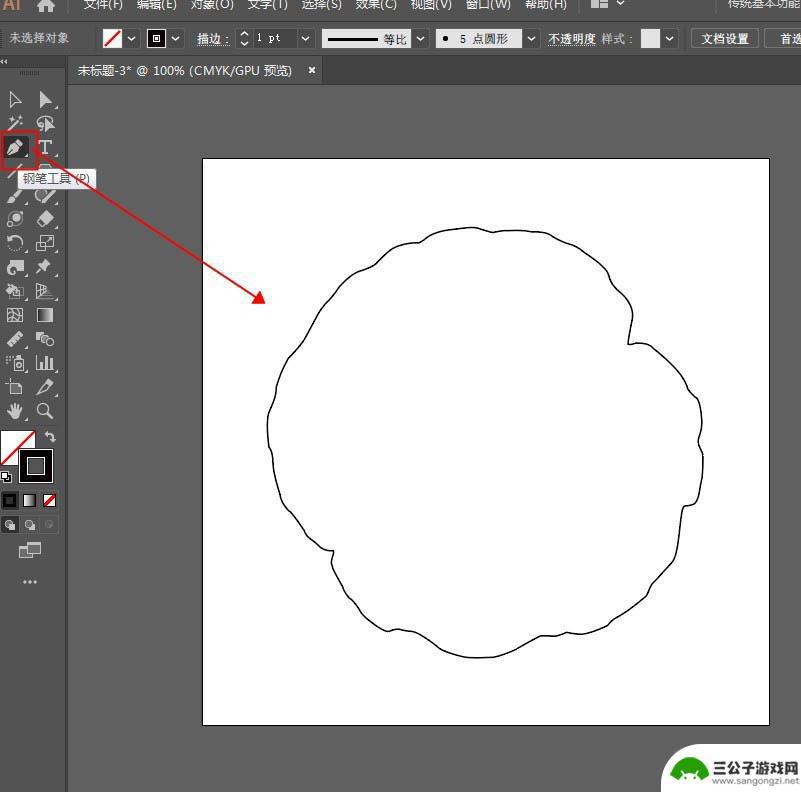Image resolution: width=801 pixels, height=792 pixels.
Task: Select the Warp tool
Action: [x=15, y=267]
